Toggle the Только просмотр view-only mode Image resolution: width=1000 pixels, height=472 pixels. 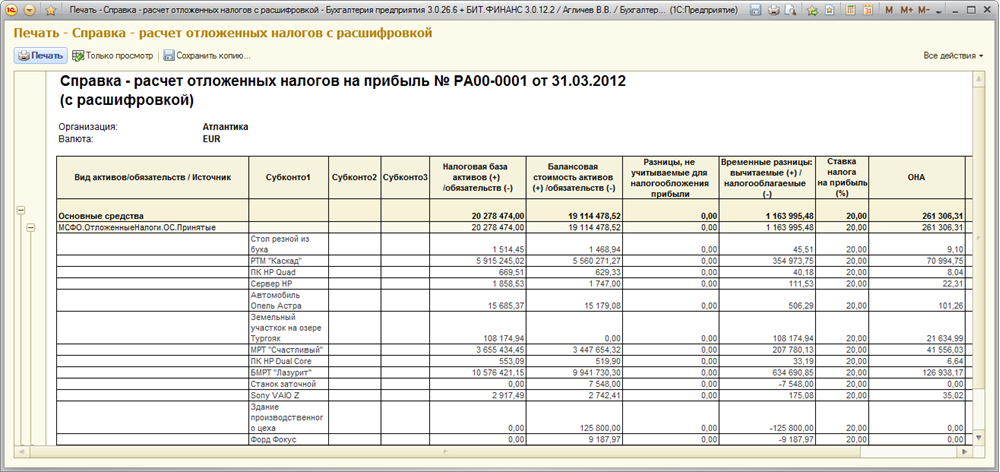112,55
